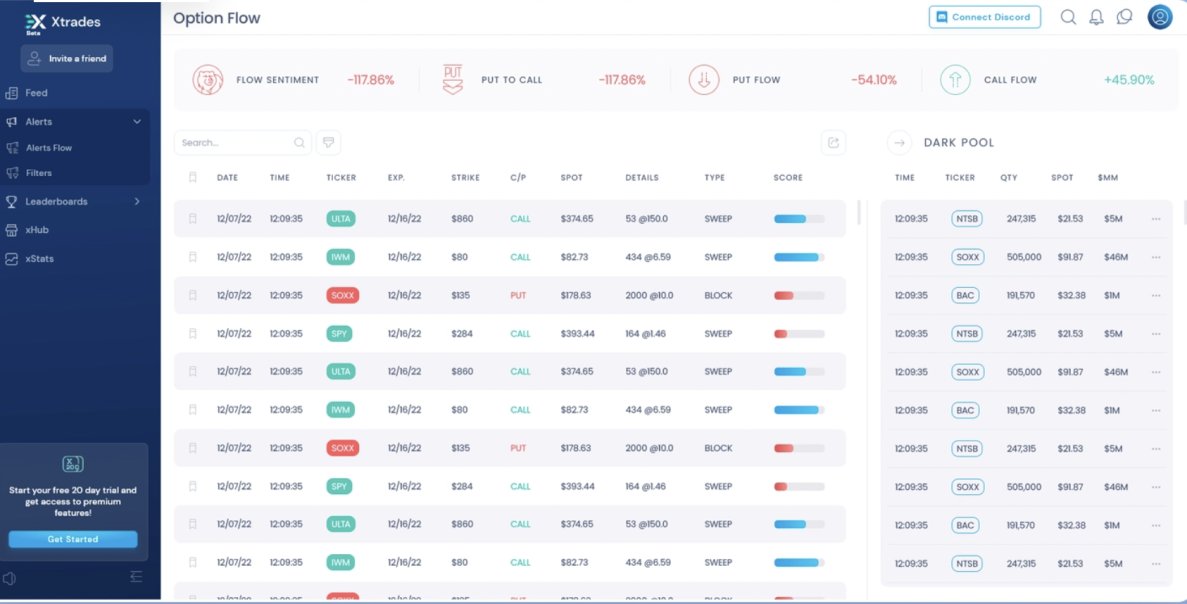1187x604 pixels.
Task: Sort by the STRIKE column header
Action: point(466,178)
